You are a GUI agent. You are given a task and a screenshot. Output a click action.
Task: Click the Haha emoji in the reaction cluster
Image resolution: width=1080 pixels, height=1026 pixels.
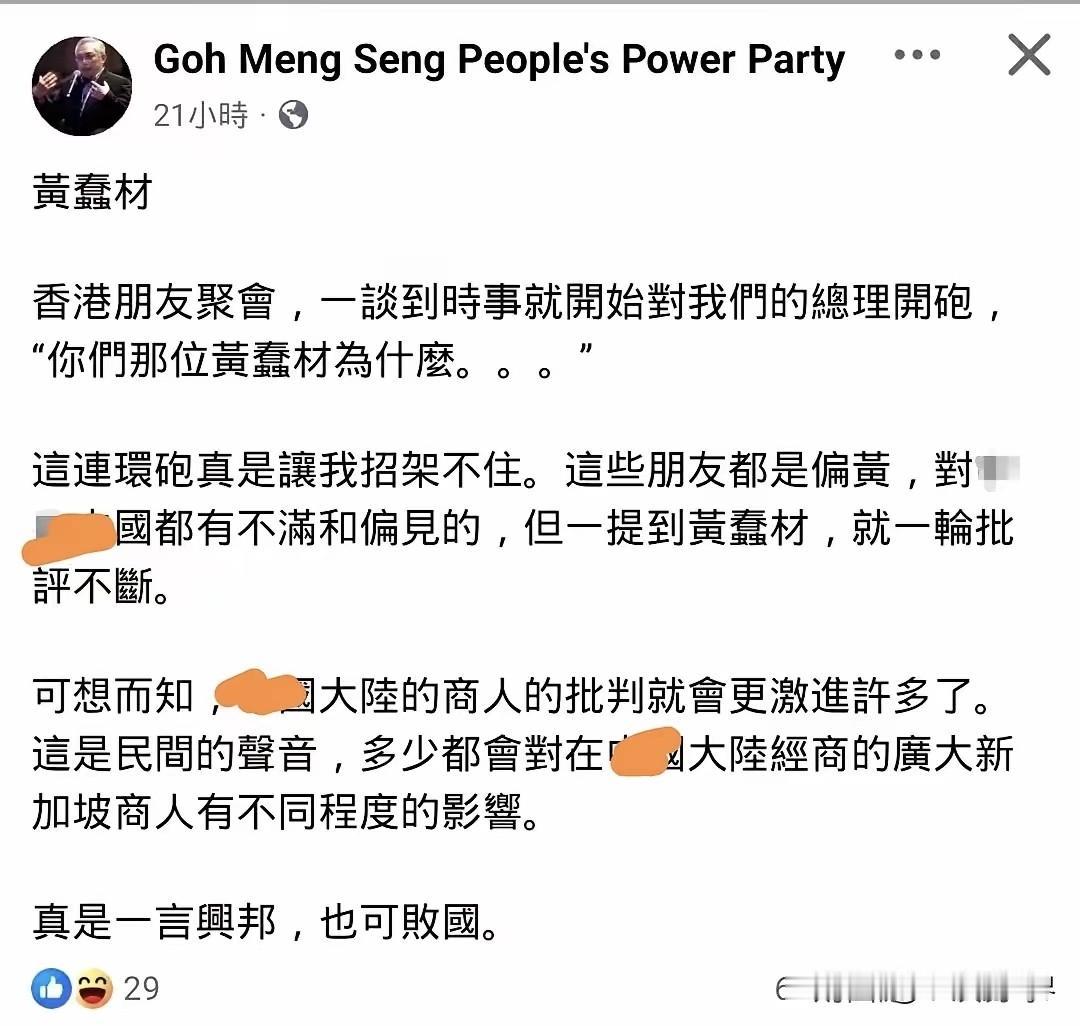[x=91, y=988]
